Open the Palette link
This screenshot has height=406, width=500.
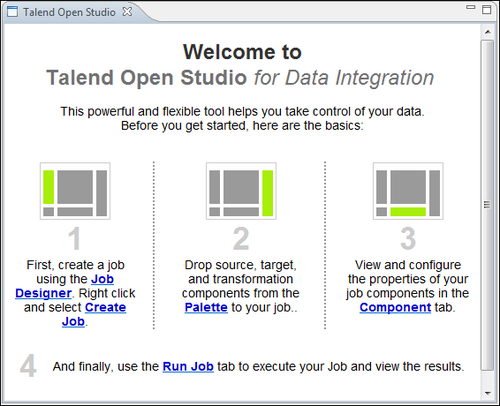[x=206, y=307]
